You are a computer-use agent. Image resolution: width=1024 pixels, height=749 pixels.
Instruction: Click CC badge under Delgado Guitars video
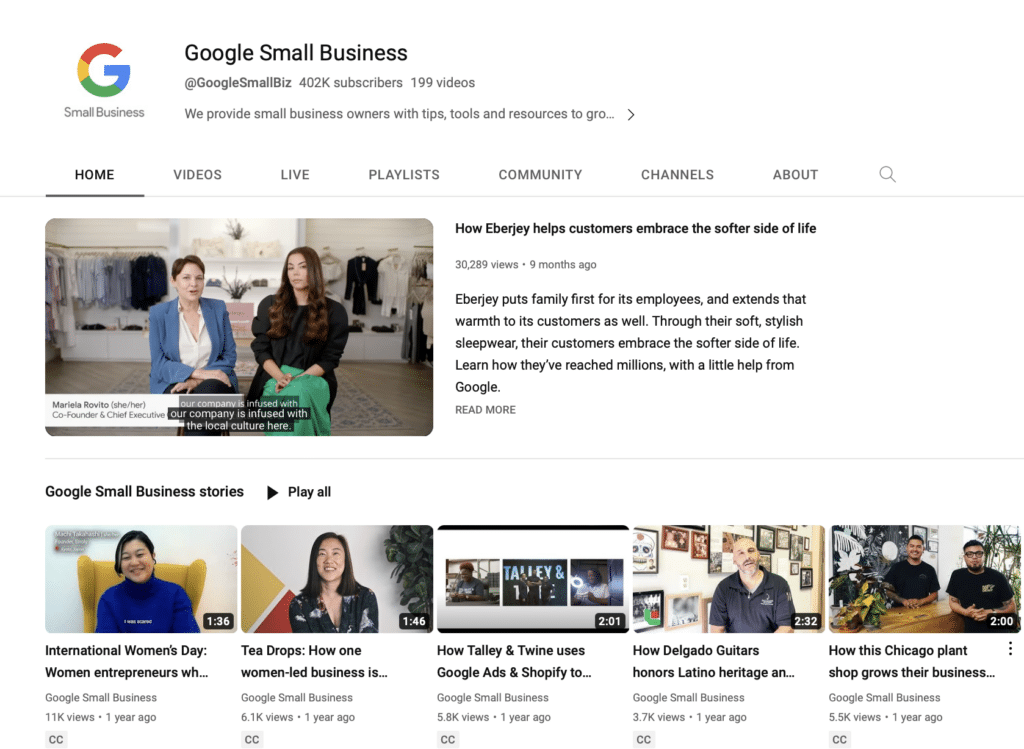click(644, 739)
